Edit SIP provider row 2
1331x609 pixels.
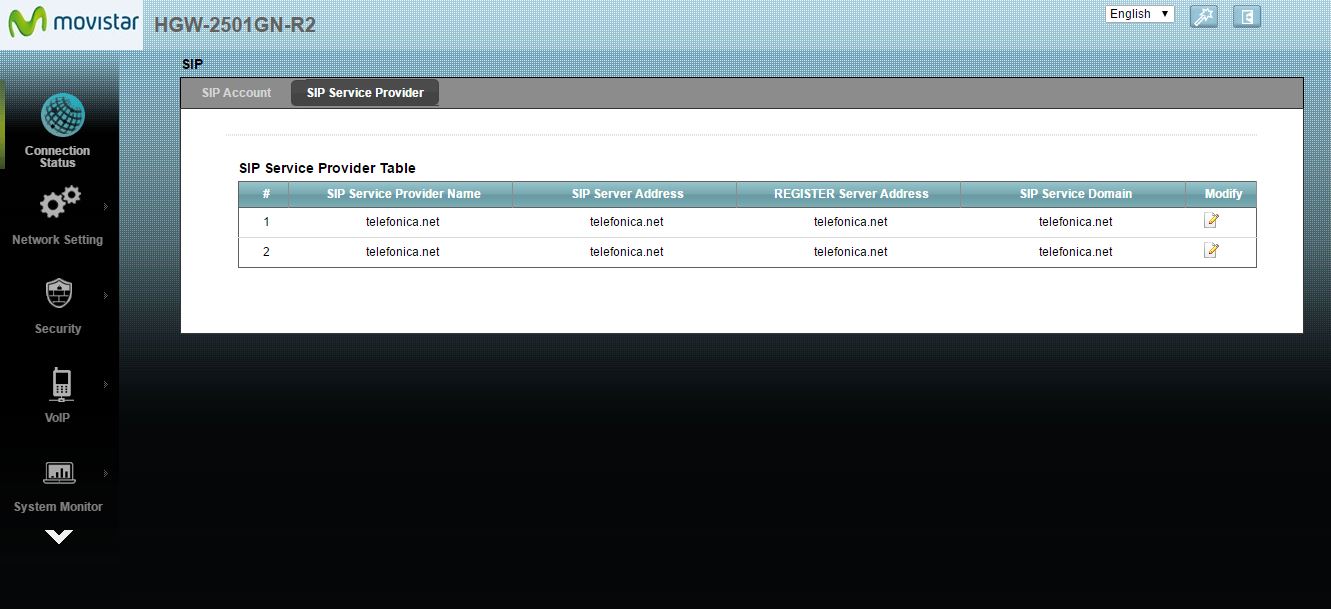tap(1211, 250)
